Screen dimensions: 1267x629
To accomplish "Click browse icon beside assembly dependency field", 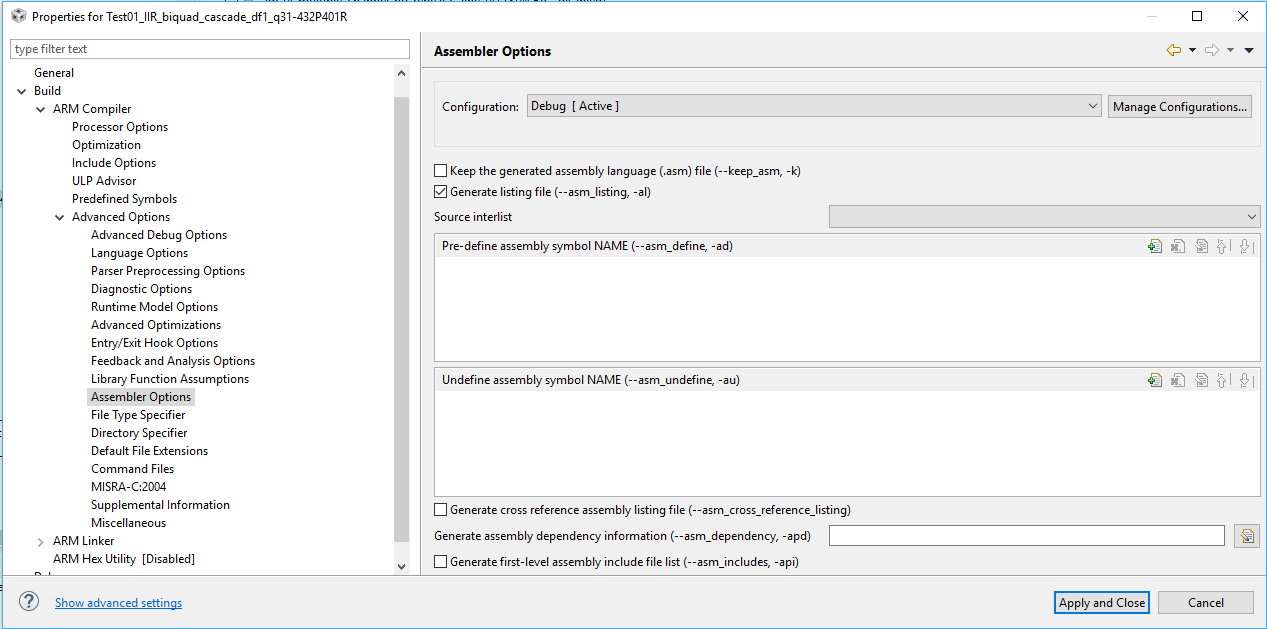I will pos(1246,536).
